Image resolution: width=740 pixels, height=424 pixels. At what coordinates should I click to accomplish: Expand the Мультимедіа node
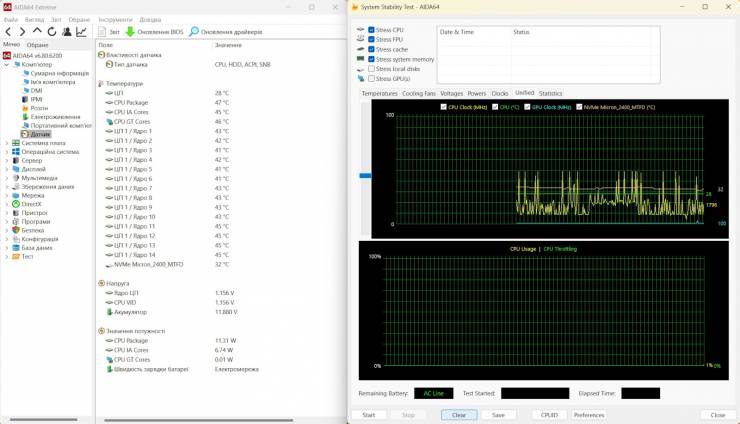click(7, 178)
